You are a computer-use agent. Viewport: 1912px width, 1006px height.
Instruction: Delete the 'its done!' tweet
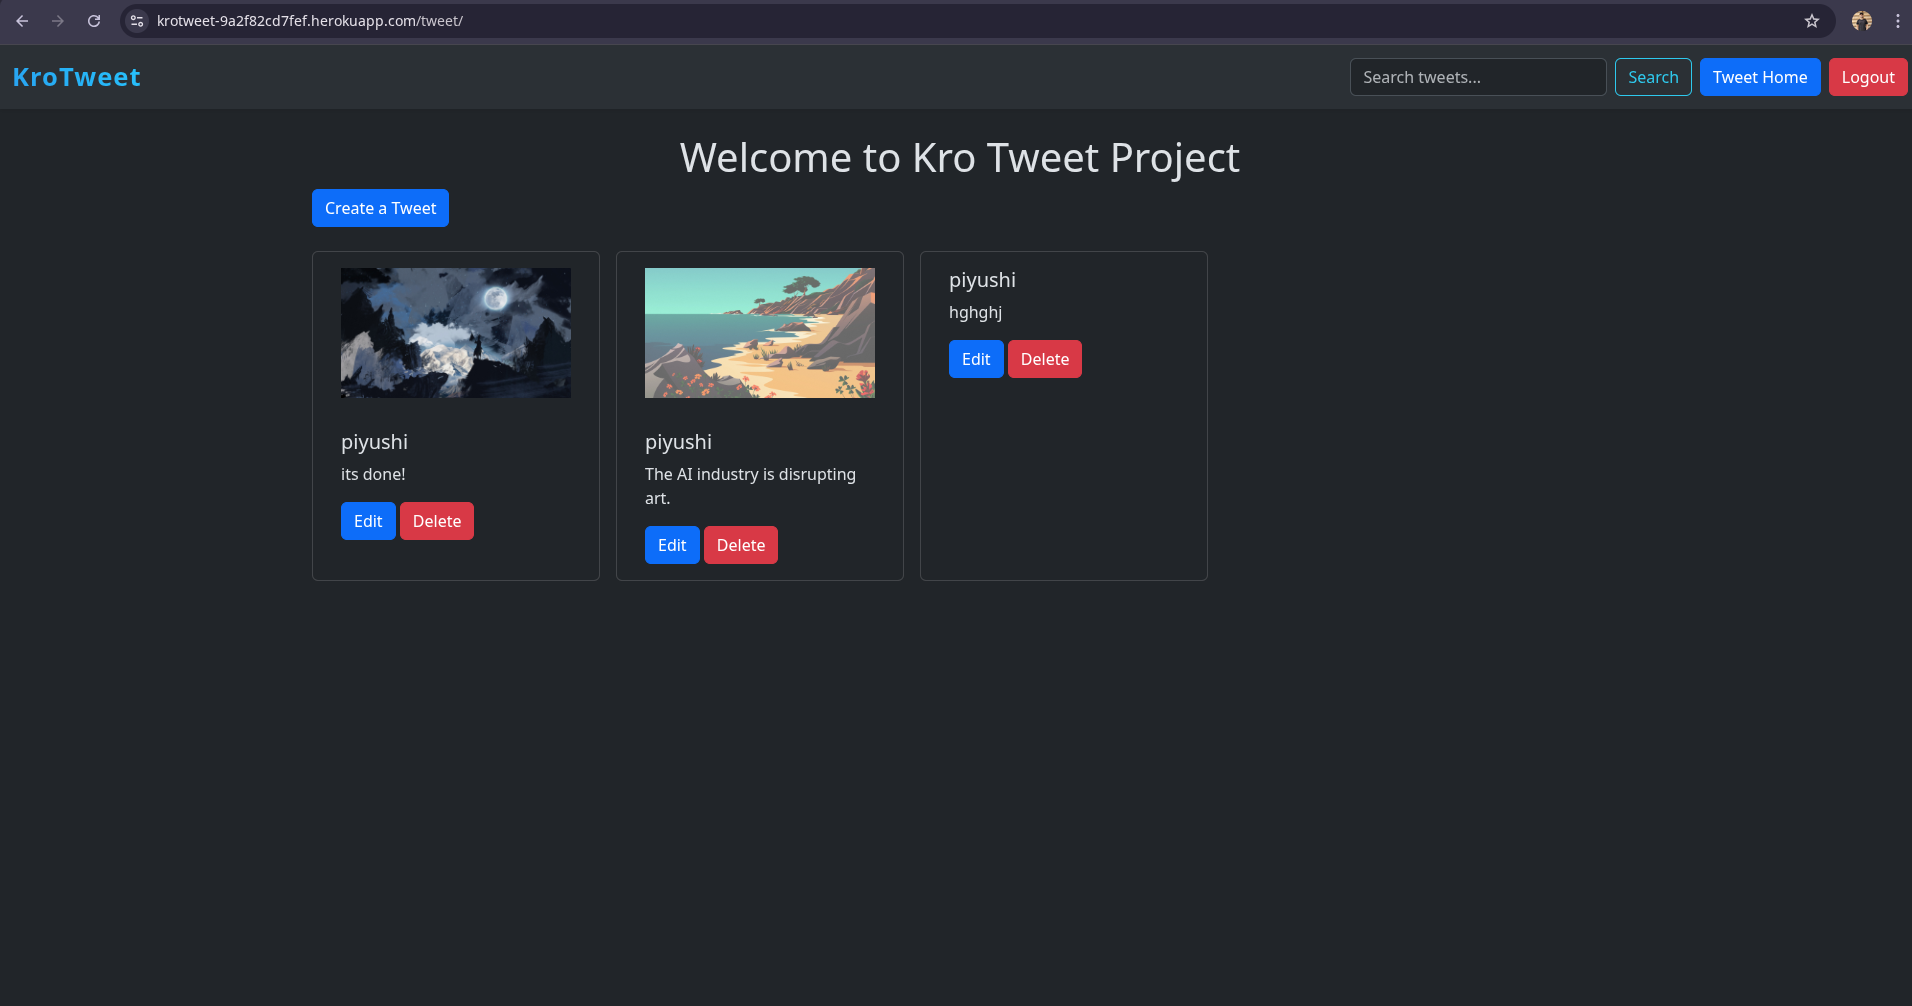(436, 520)
